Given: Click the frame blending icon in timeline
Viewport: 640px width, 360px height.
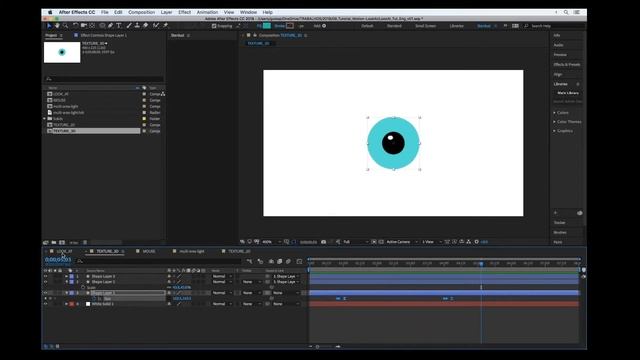Looking at the screenshot, I should tap(280, 261).
